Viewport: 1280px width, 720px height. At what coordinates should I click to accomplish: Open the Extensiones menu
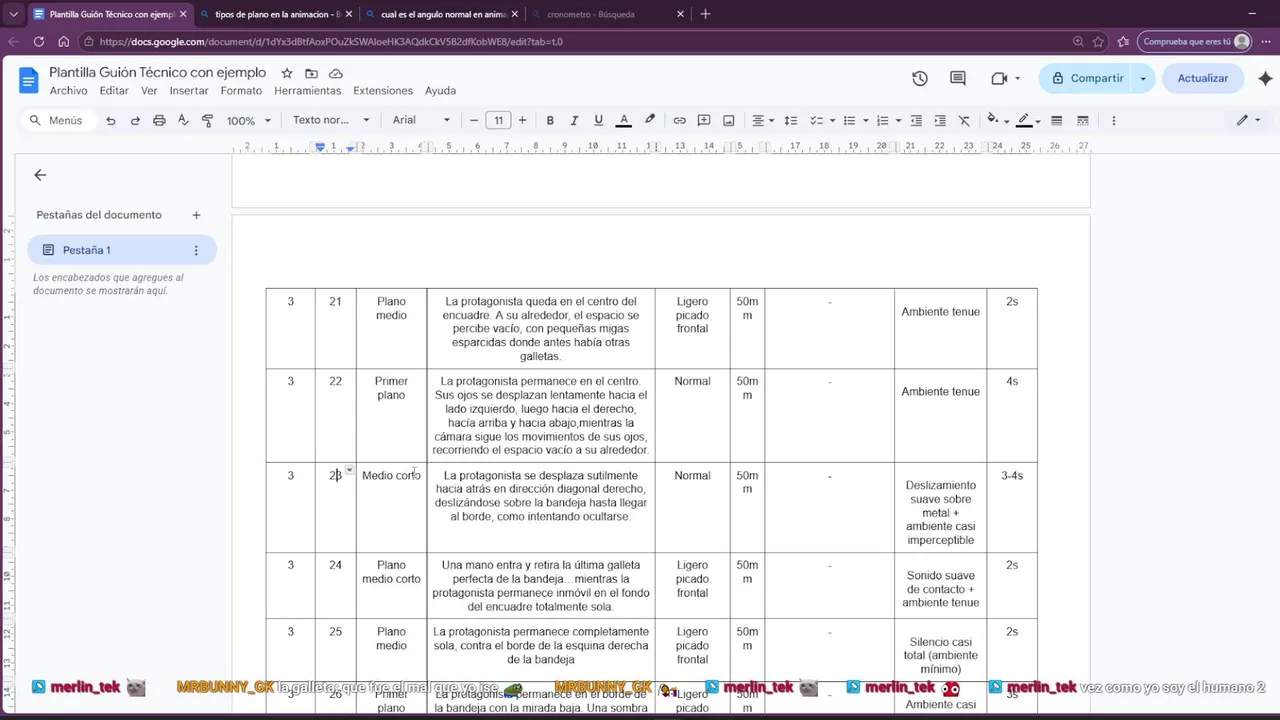click(x=383, y=91)
